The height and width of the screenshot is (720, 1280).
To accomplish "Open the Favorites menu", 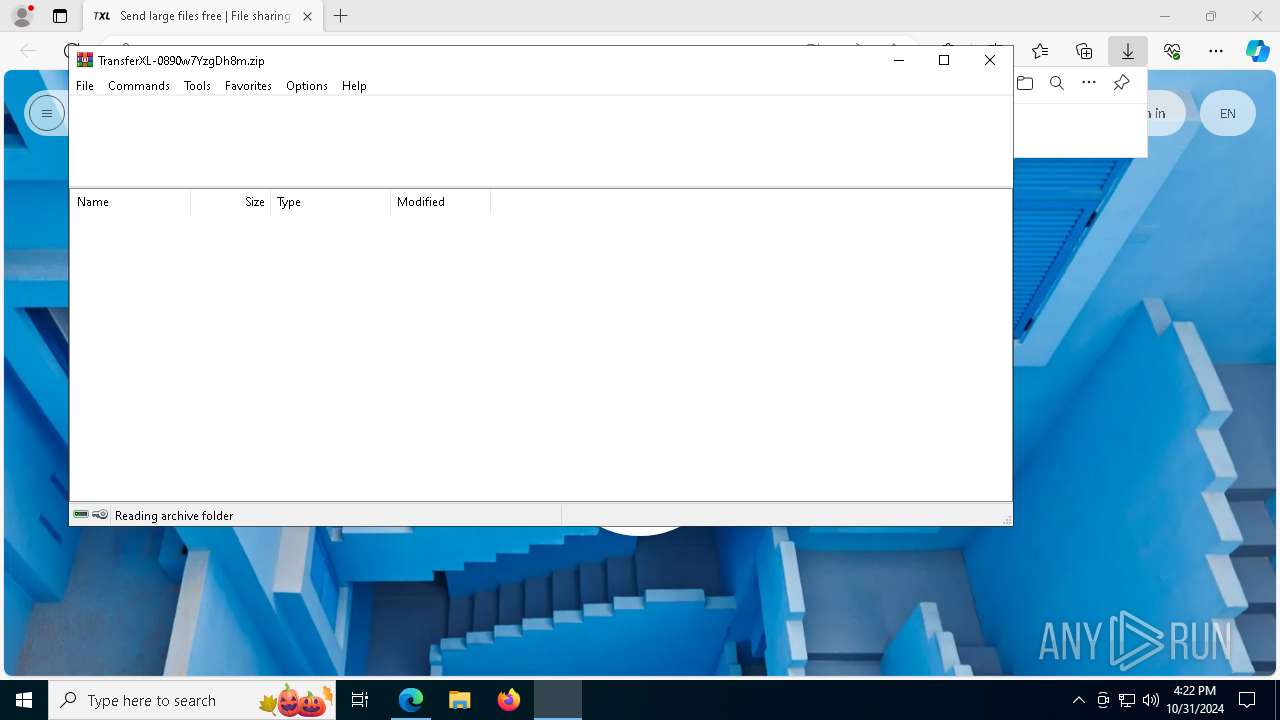I will click(x=248, y=86).
